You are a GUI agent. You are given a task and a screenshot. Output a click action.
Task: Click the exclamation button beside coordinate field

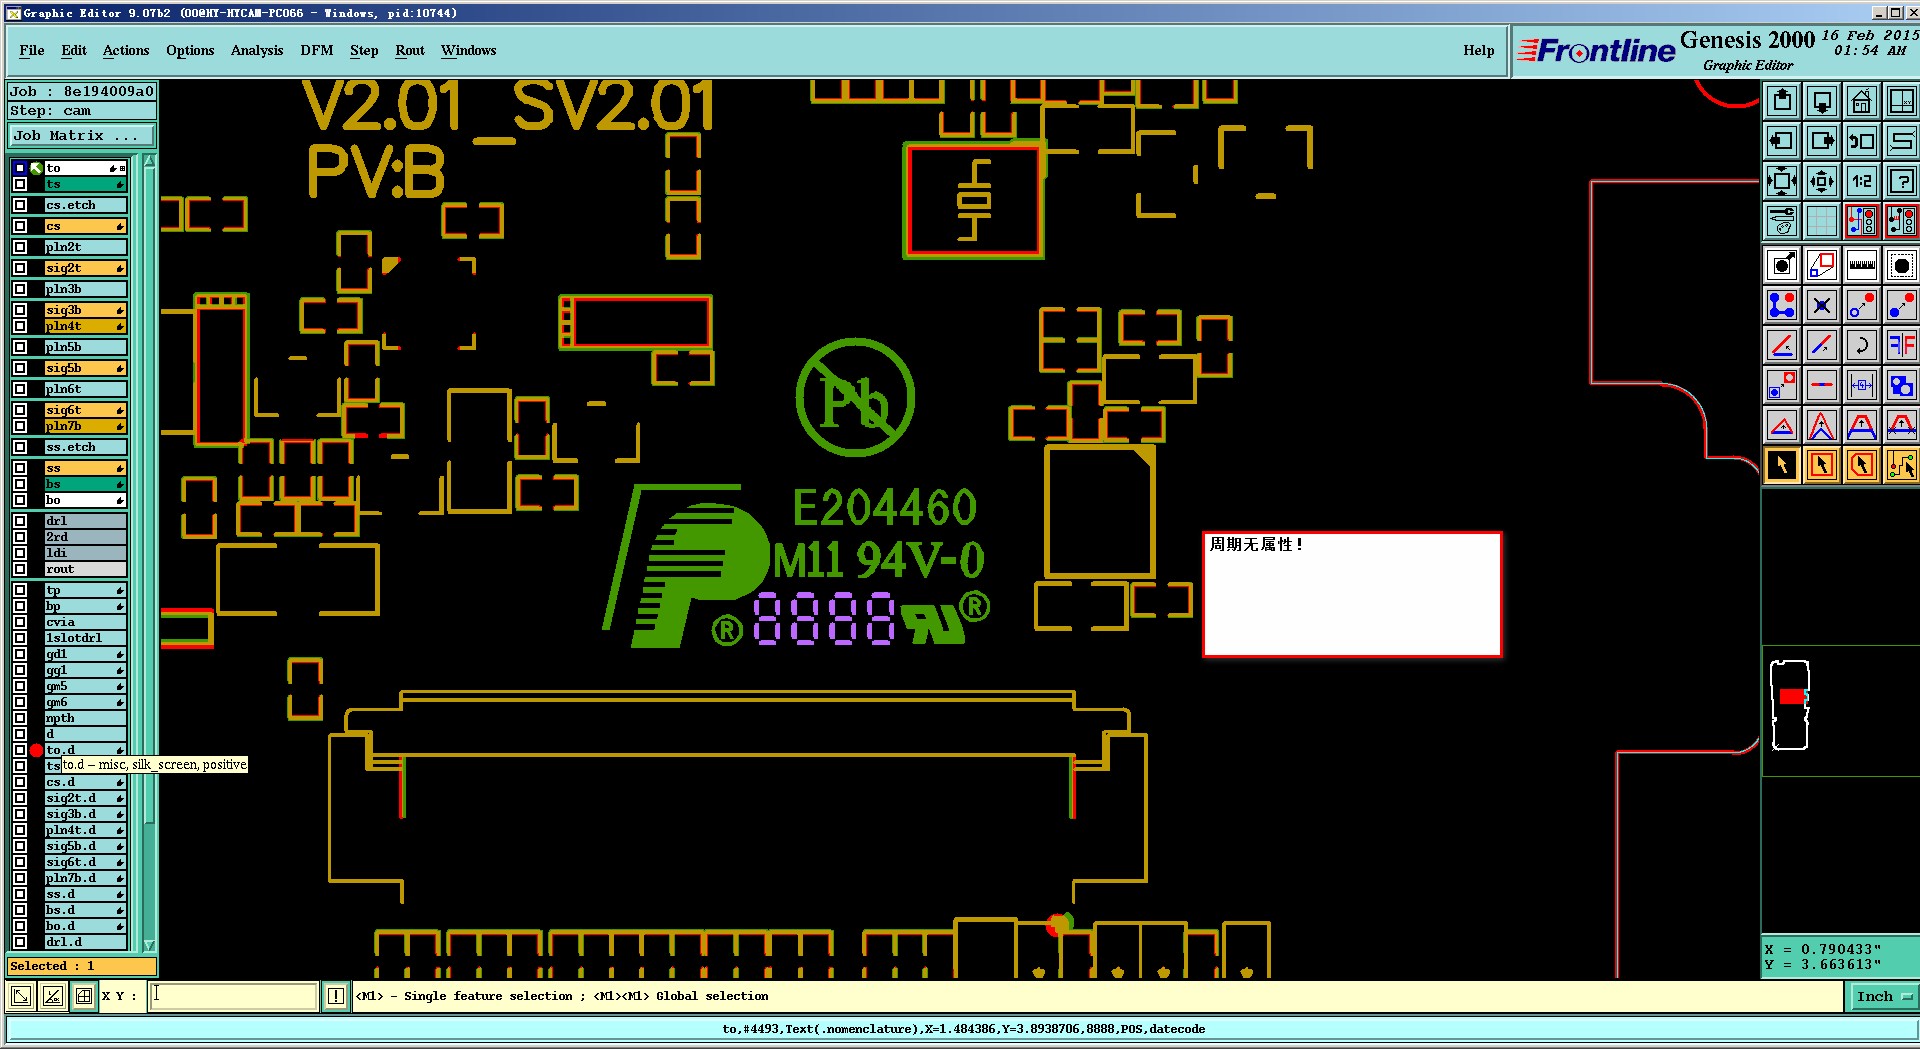[x=336, y=996]
